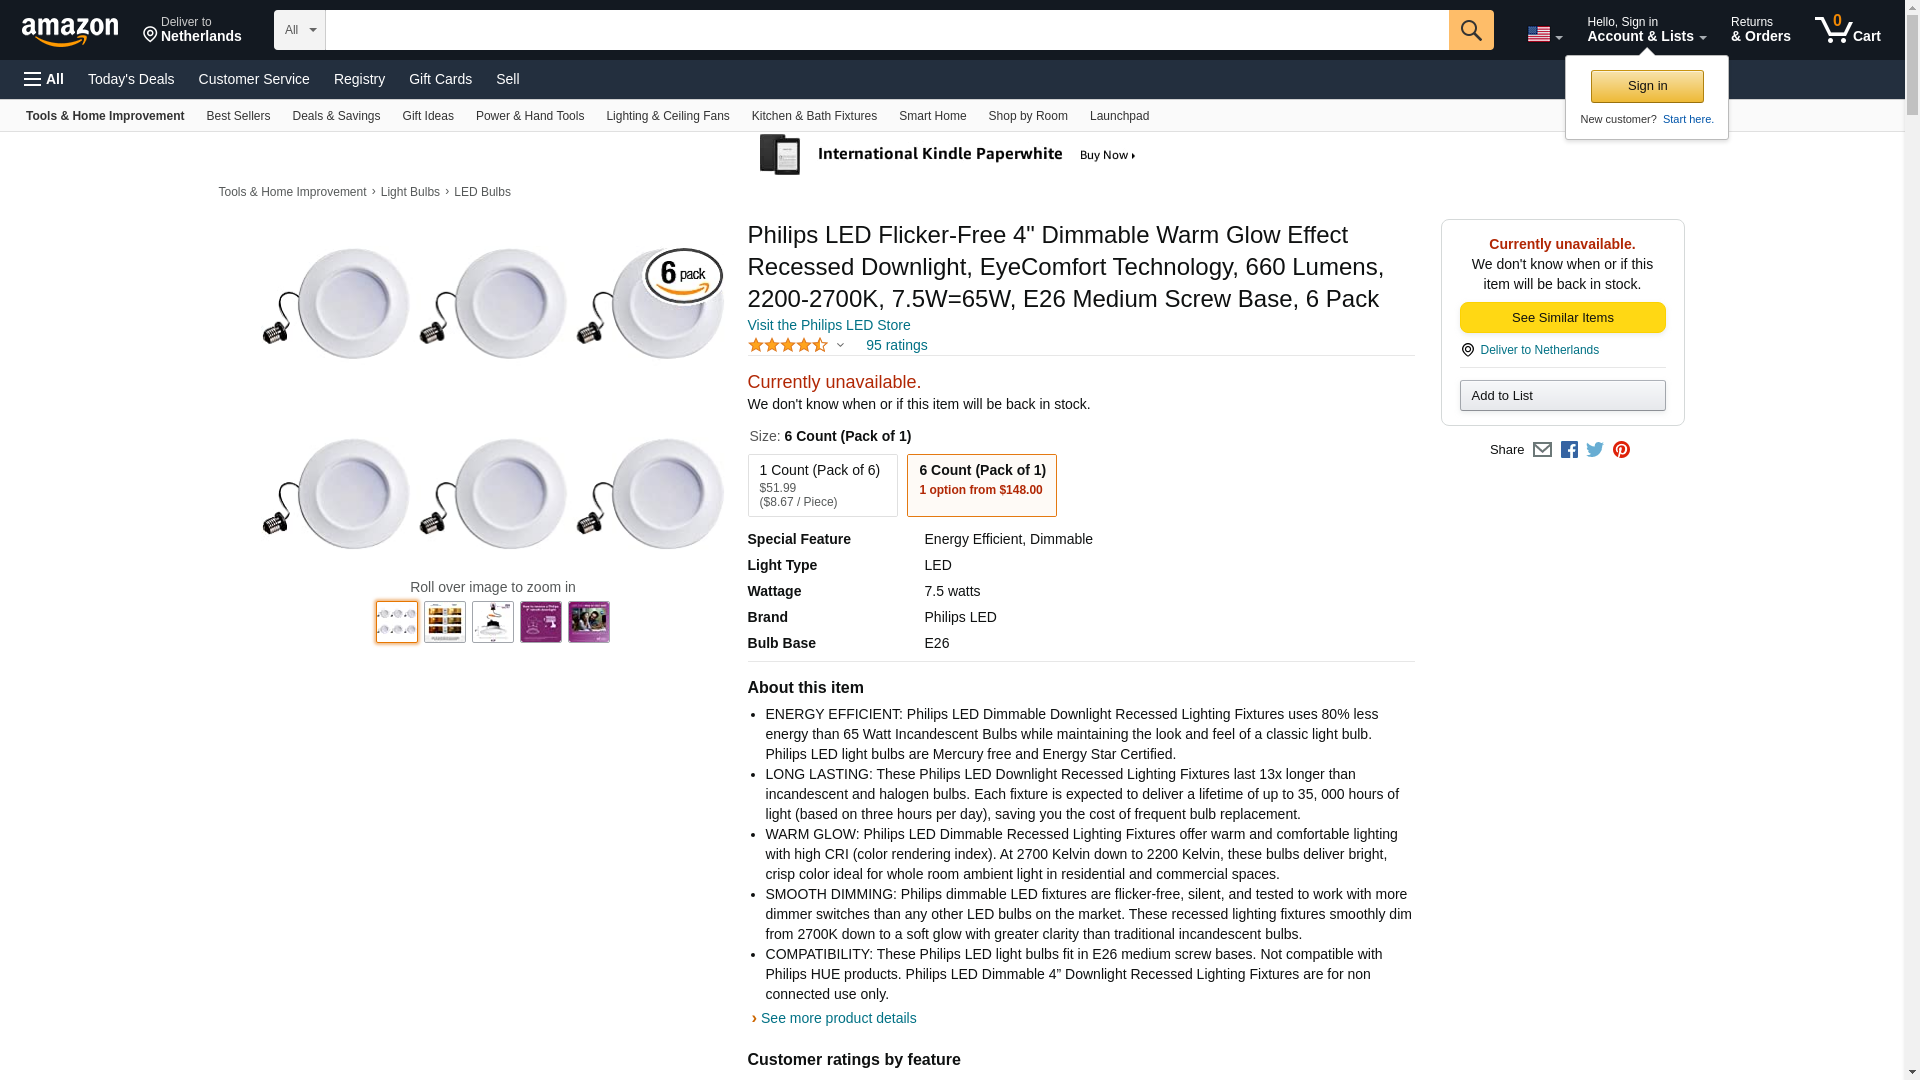The image size is (1920, 1080).
Task: Share the product on Facebook
Action: click(x=1569, y=450)
